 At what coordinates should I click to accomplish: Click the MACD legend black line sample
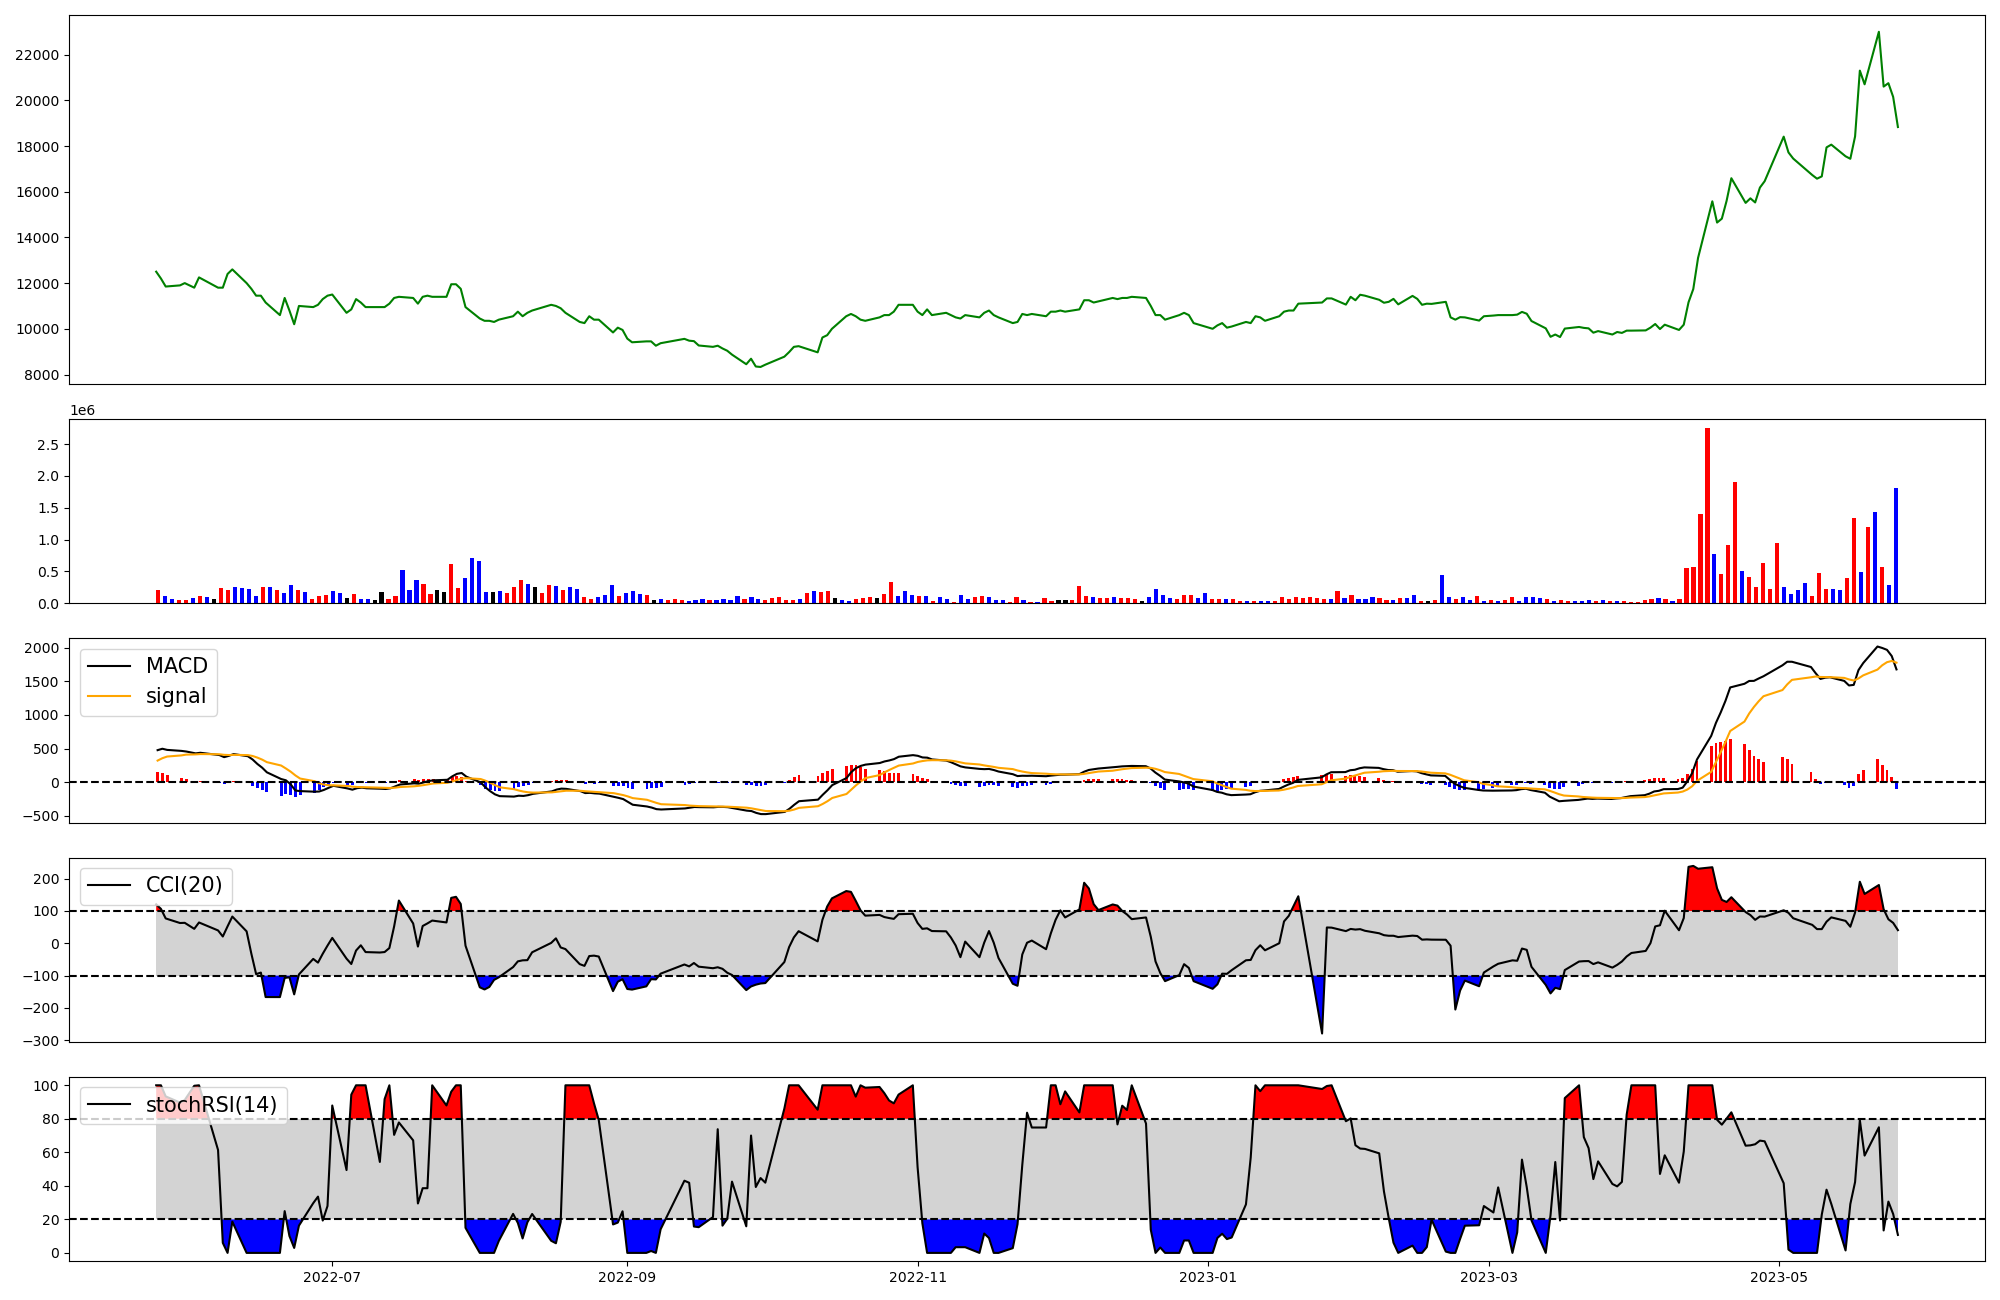[109, 666]
